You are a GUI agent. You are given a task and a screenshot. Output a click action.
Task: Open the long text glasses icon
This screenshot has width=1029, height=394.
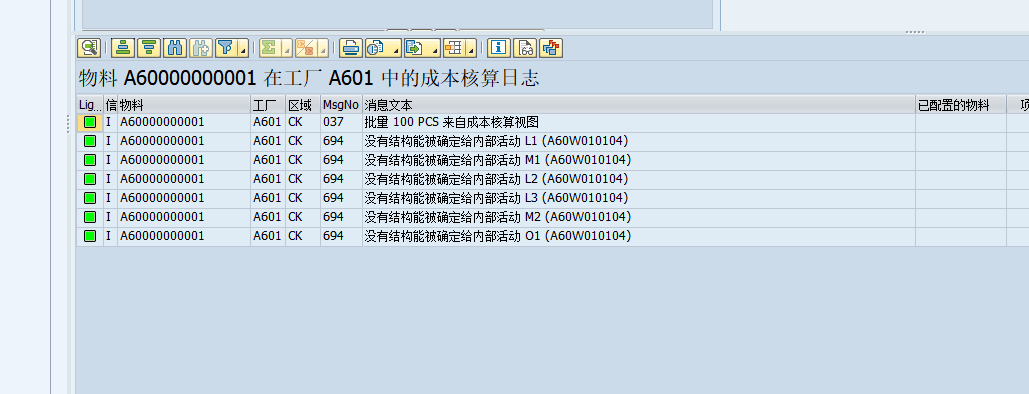point(525,47)
